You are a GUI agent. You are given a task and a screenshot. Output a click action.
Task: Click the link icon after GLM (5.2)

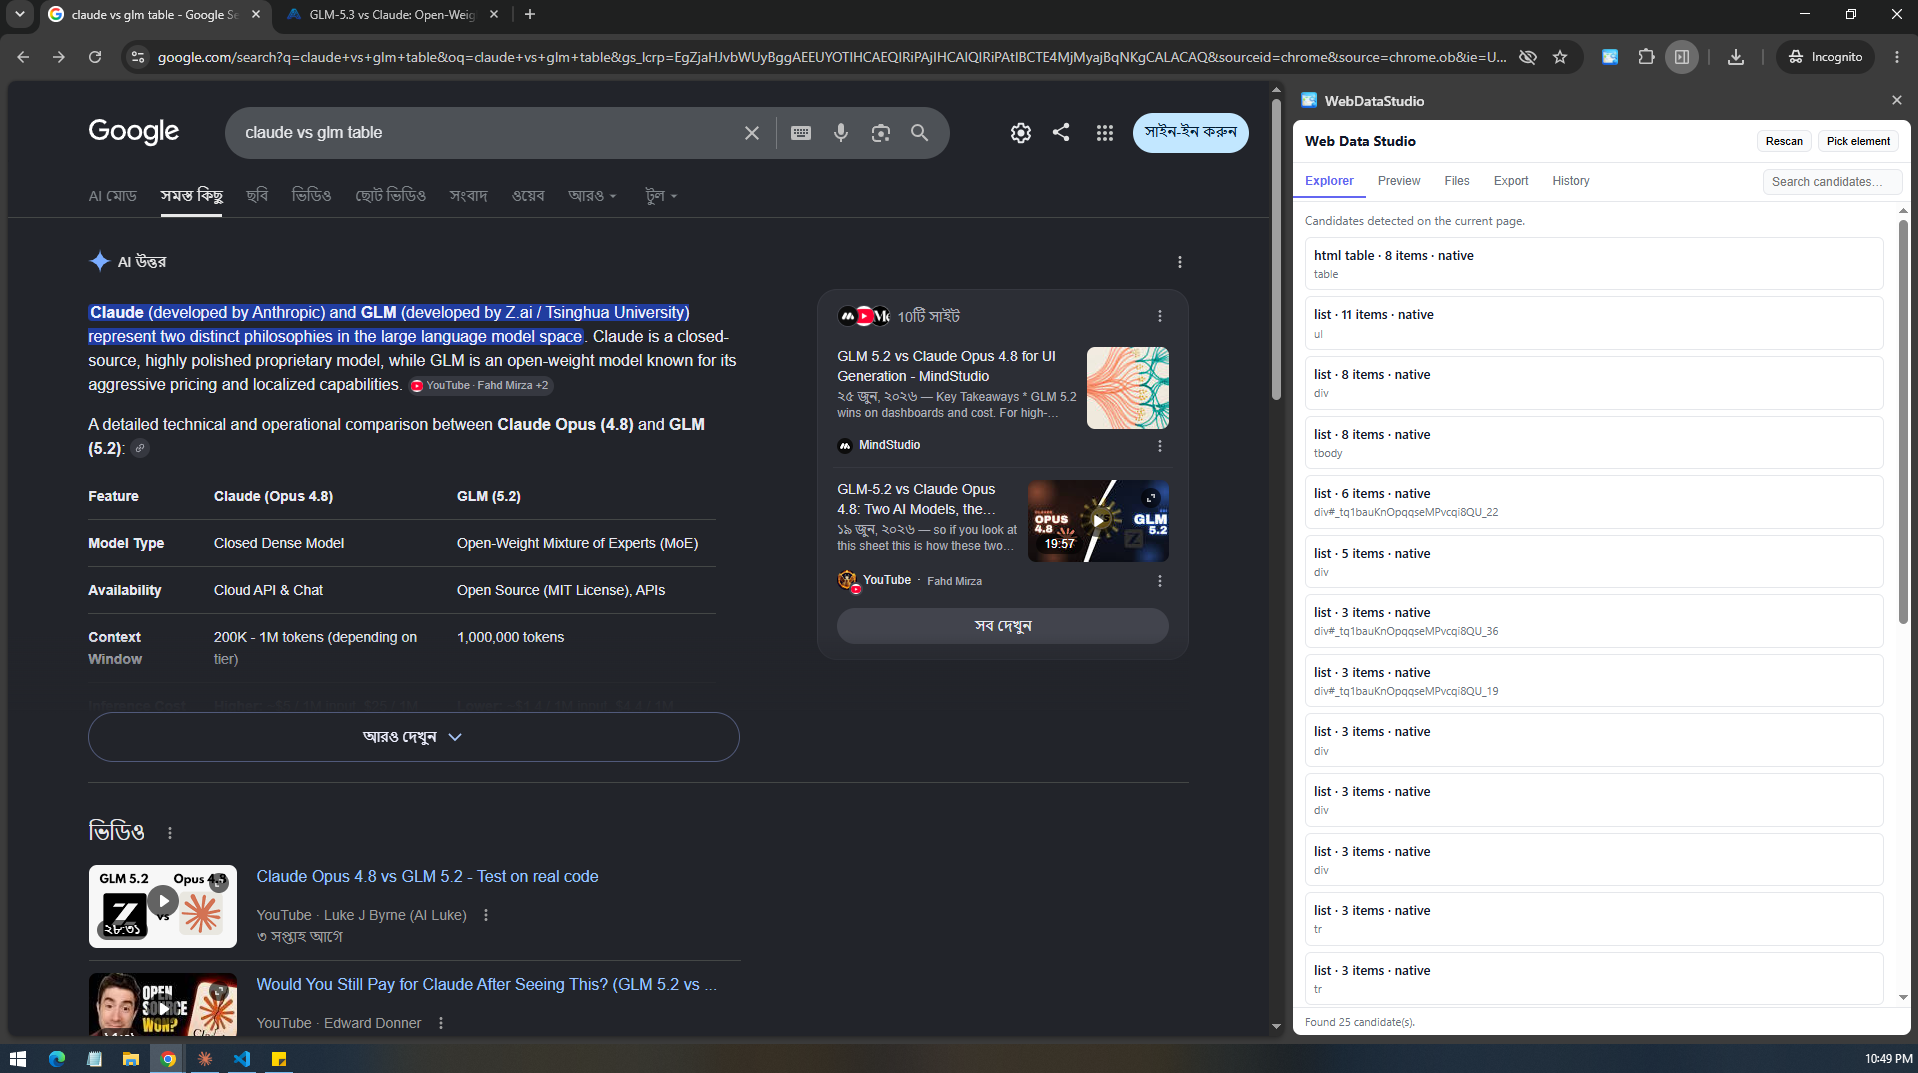tap(140, 448)
